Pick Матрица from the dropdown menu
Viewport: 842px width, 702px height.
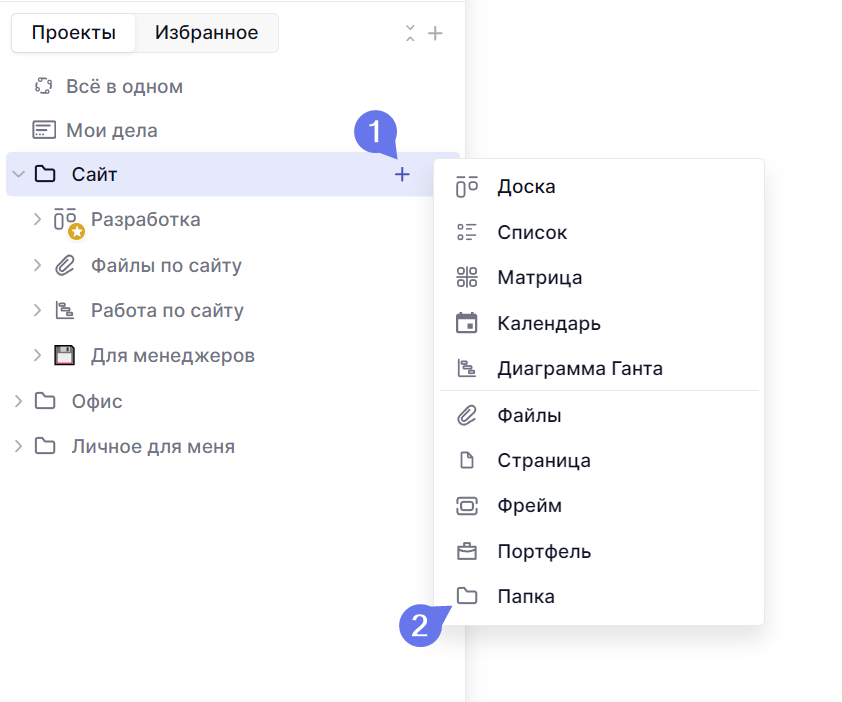tap(539, 278)
